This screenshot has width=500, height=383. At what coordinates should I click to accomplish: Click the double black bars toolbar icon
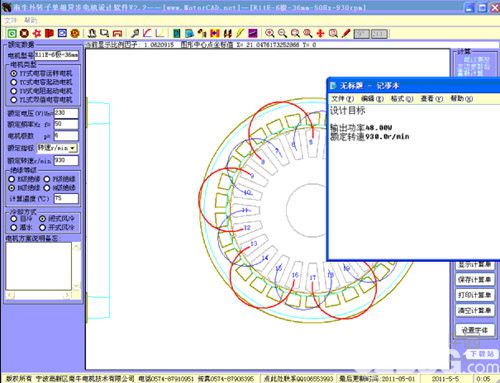[228, 33]
